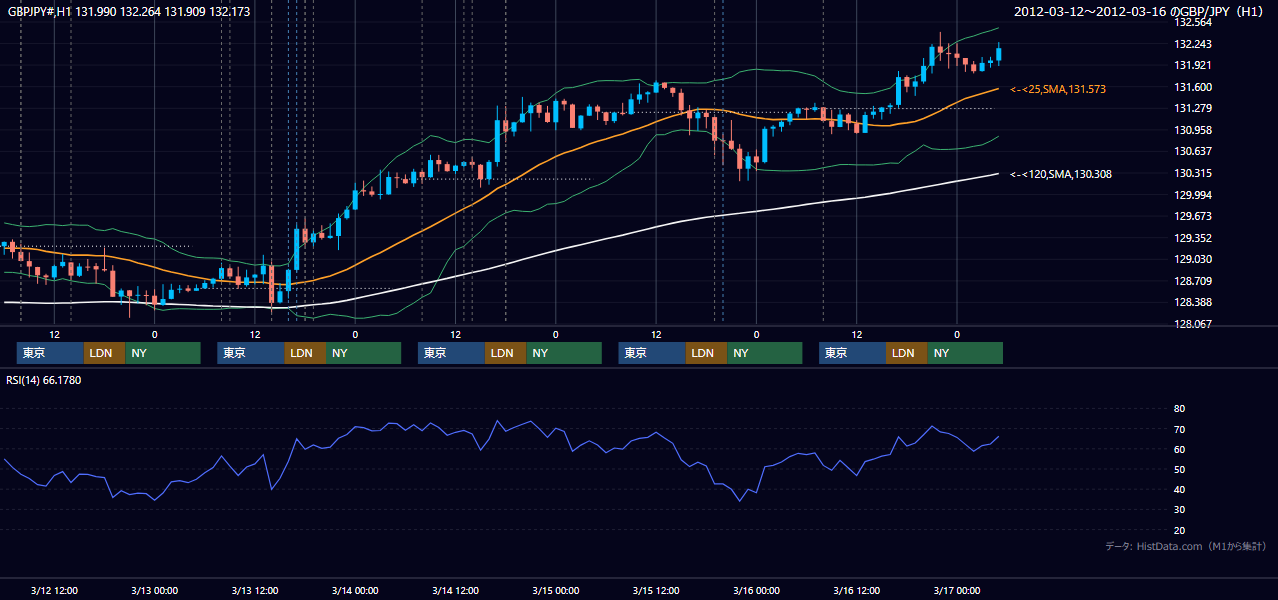Select the 131.921 price level label

tap(1192, 65)
